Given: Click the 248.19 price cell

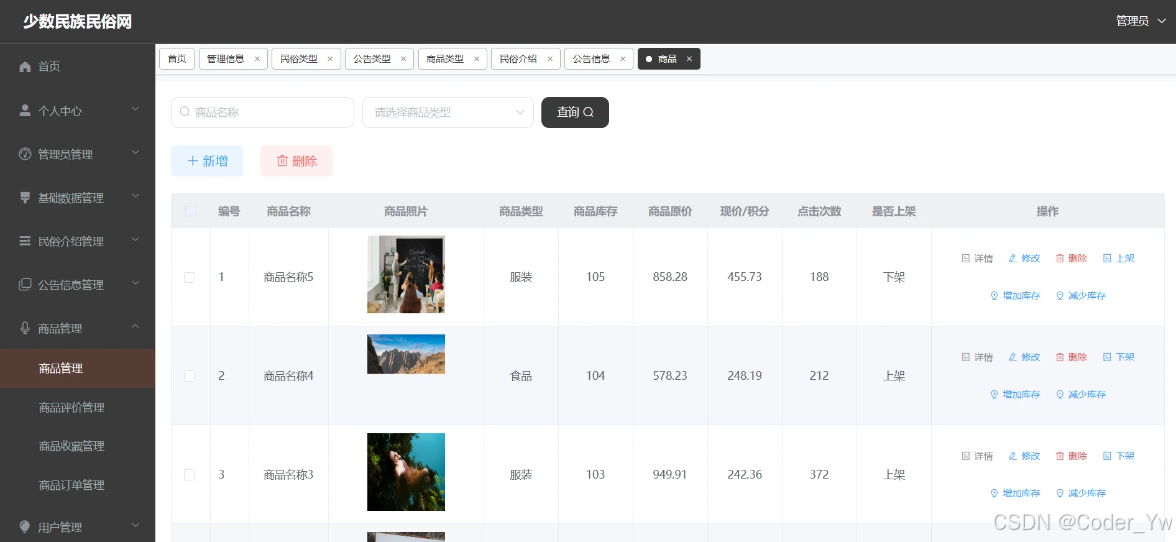Looking at the screenshot, I should [745, 376].
